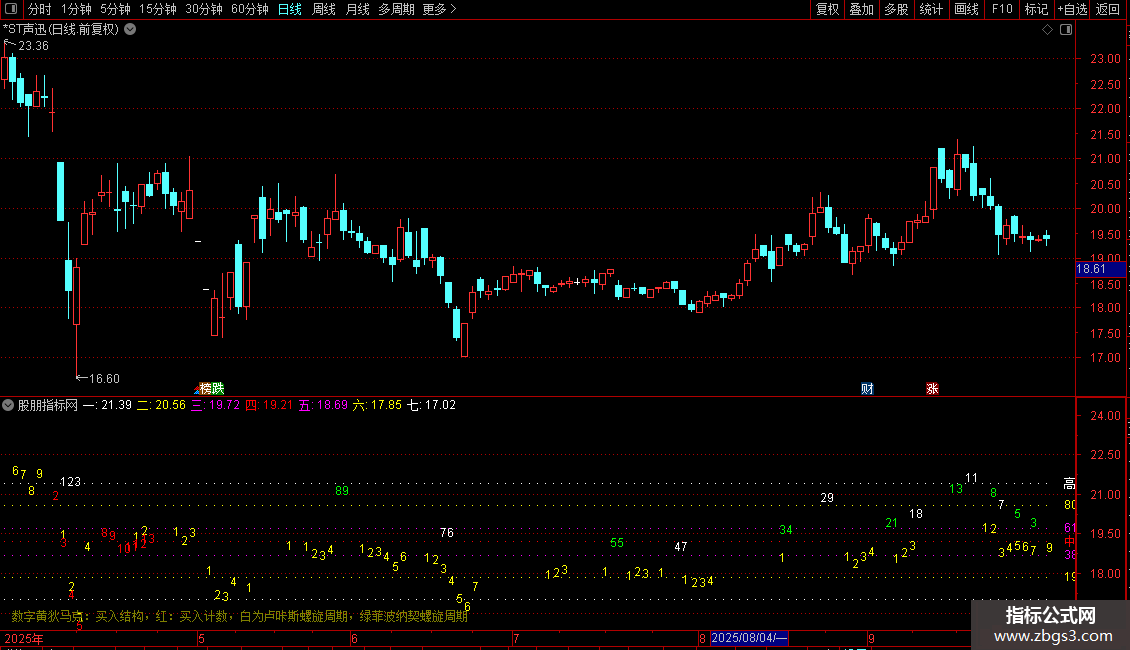Click the white 76 spiral cycle number
This screenshot has height=650, width=1130.
pos(447,533)
